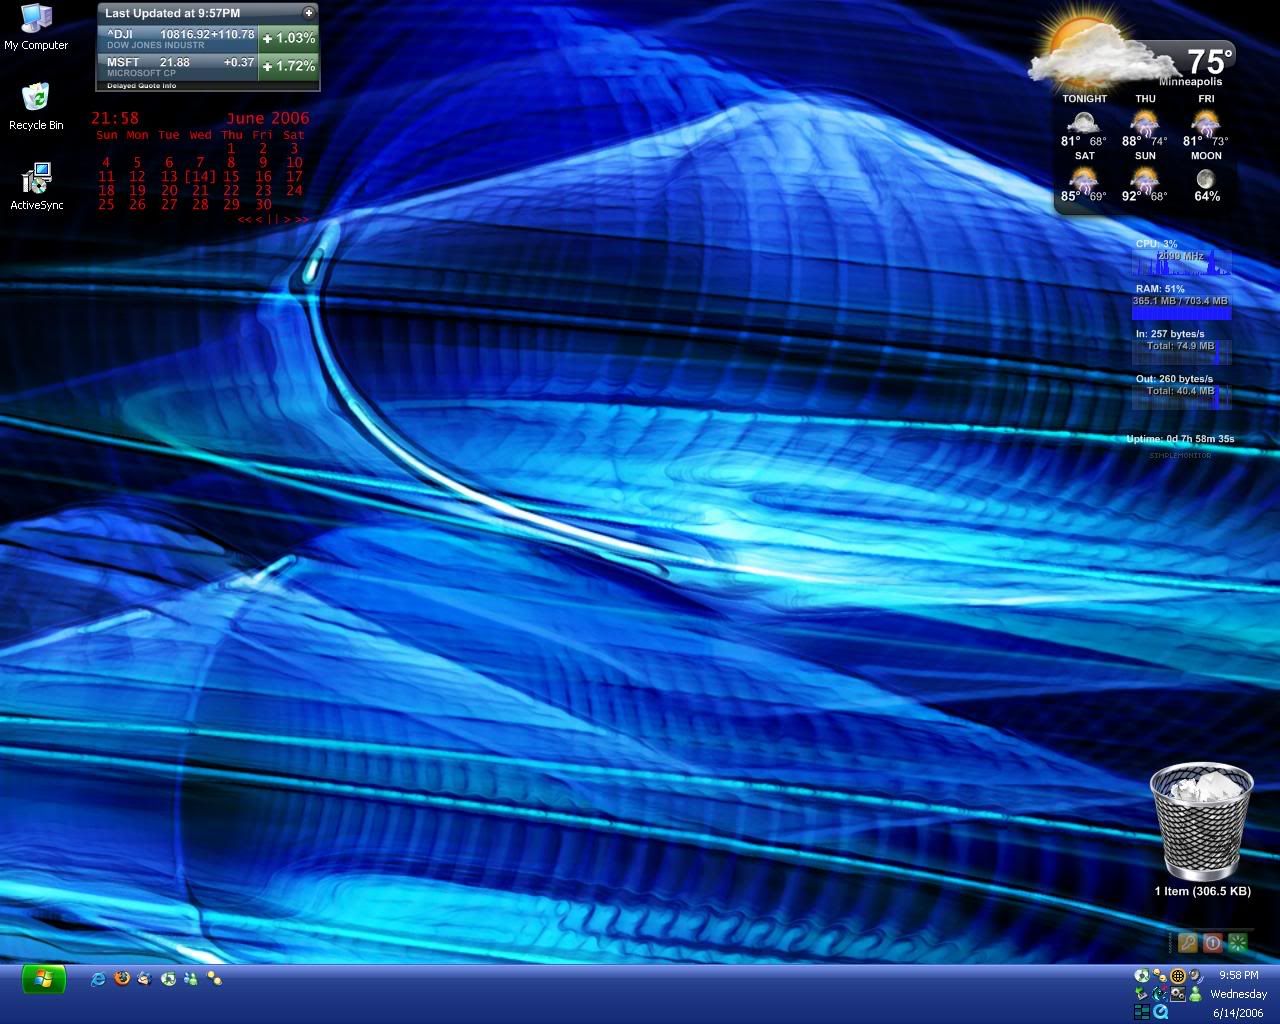This screenshot has height=1024, width=1280.
Task: Go to previous month in calendar widget
Action: coord(259,219)
